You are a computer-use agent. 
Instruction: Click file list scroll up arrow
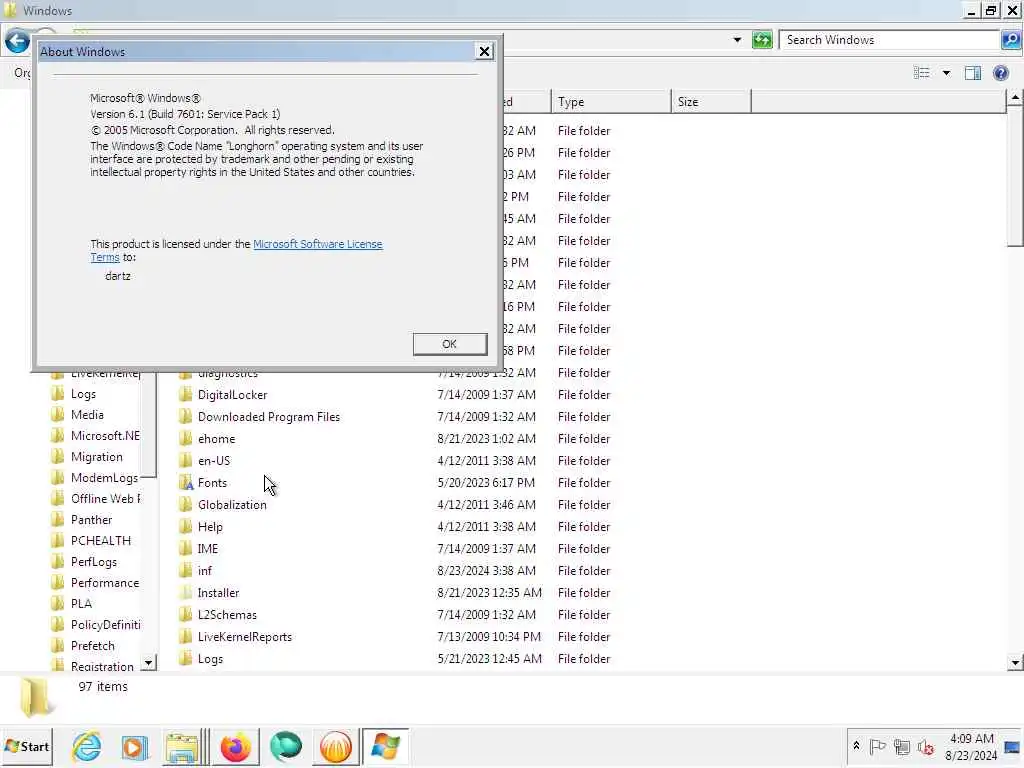(x=1015, y=99)
